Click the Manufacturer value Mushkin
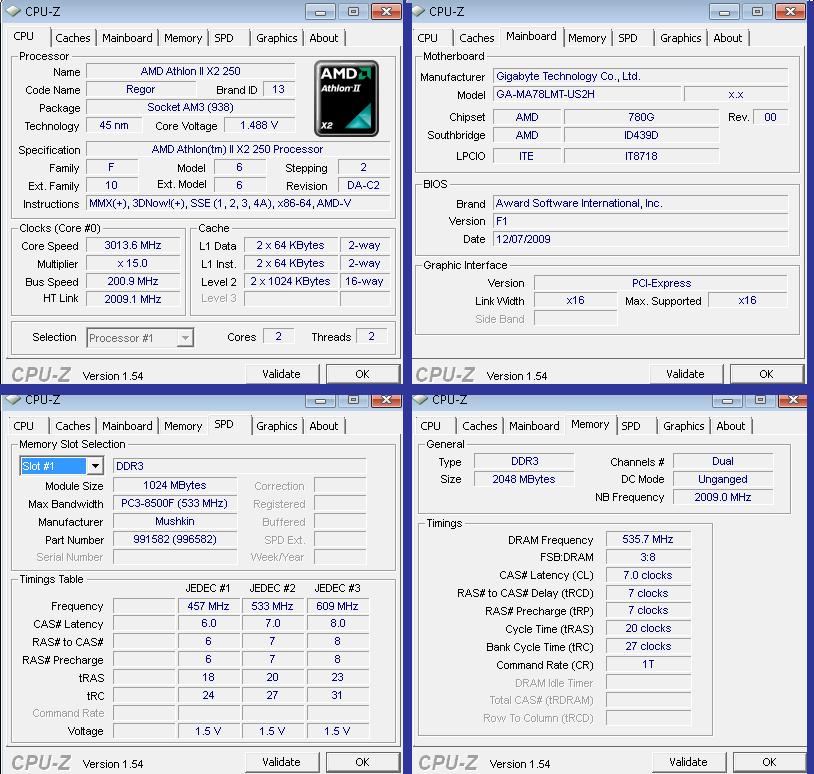814x774 pixels. pyautogui.click(x=174, y=521)
